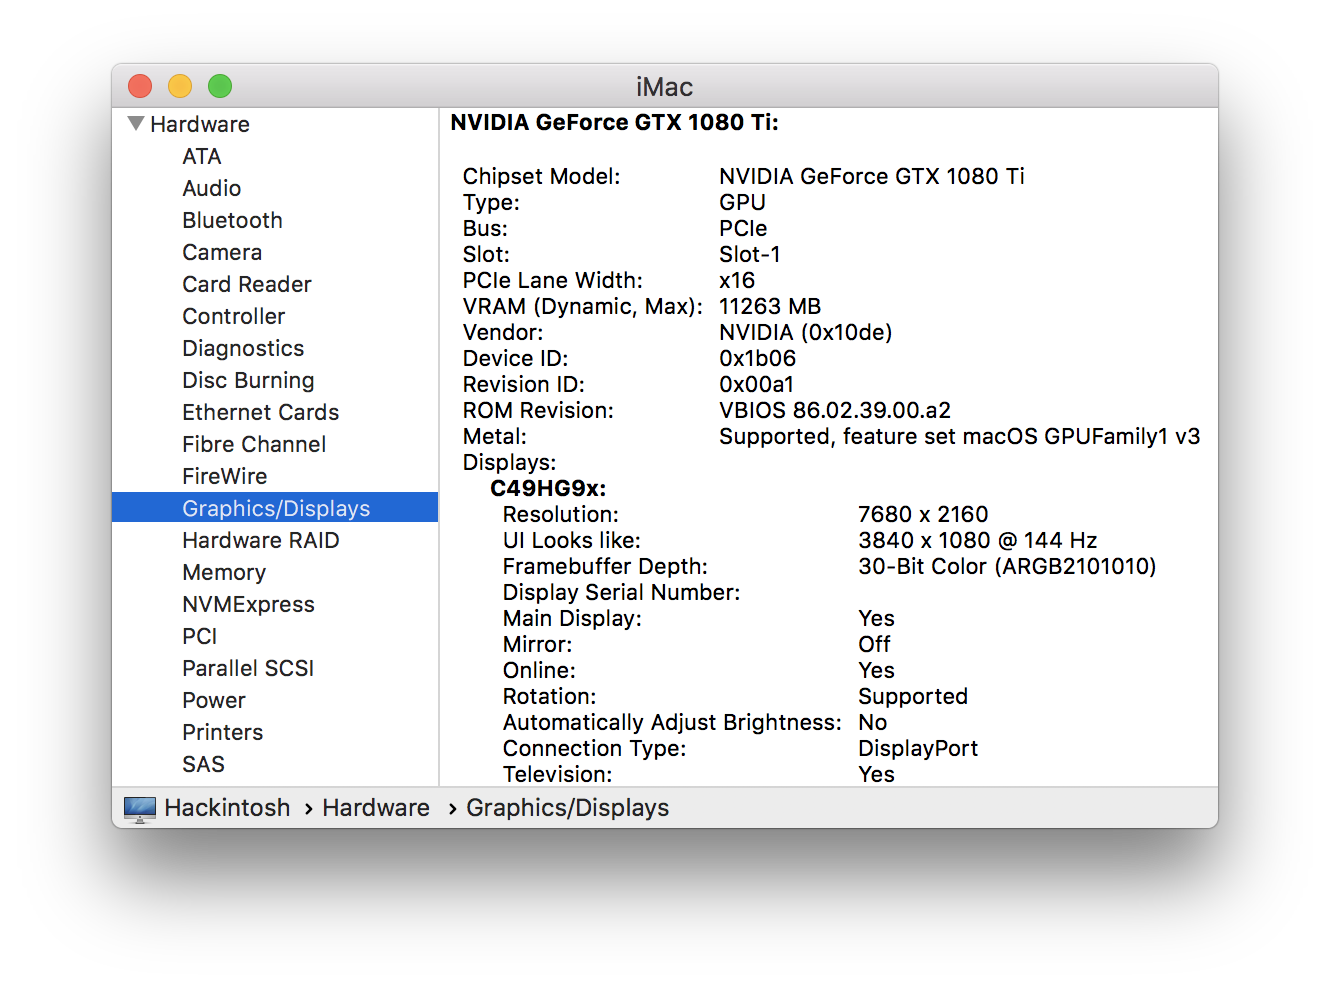Close the iMac window with red button
This screenshot has width=1330, height=988.
coord(140,86)
